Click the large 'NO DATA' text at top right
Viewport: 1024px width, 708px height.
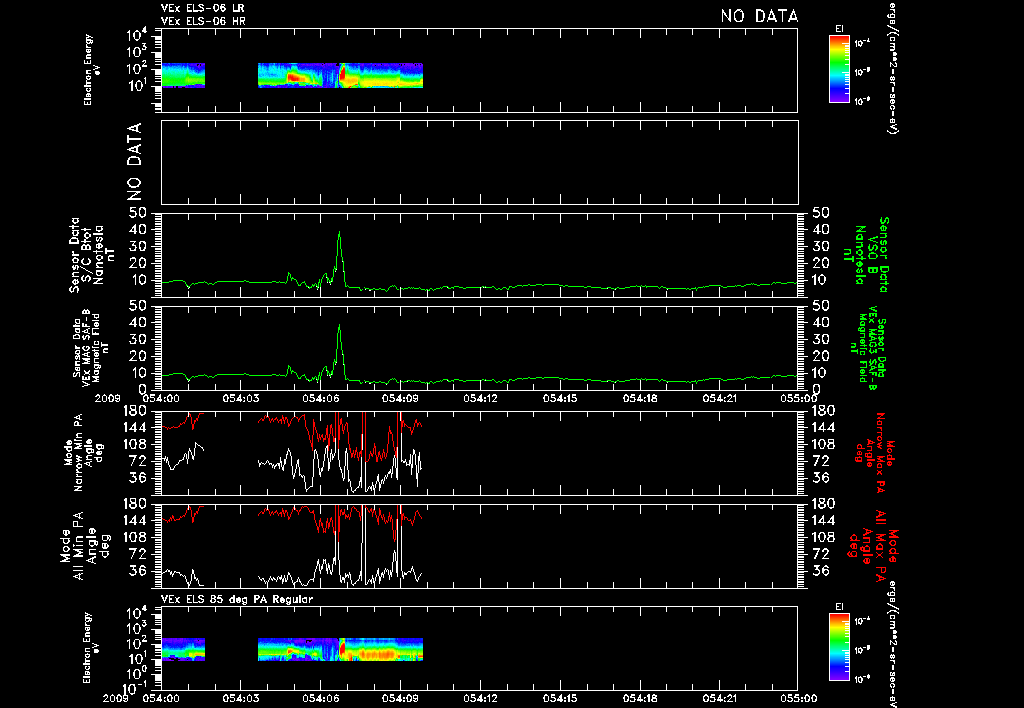click(759, 16)
